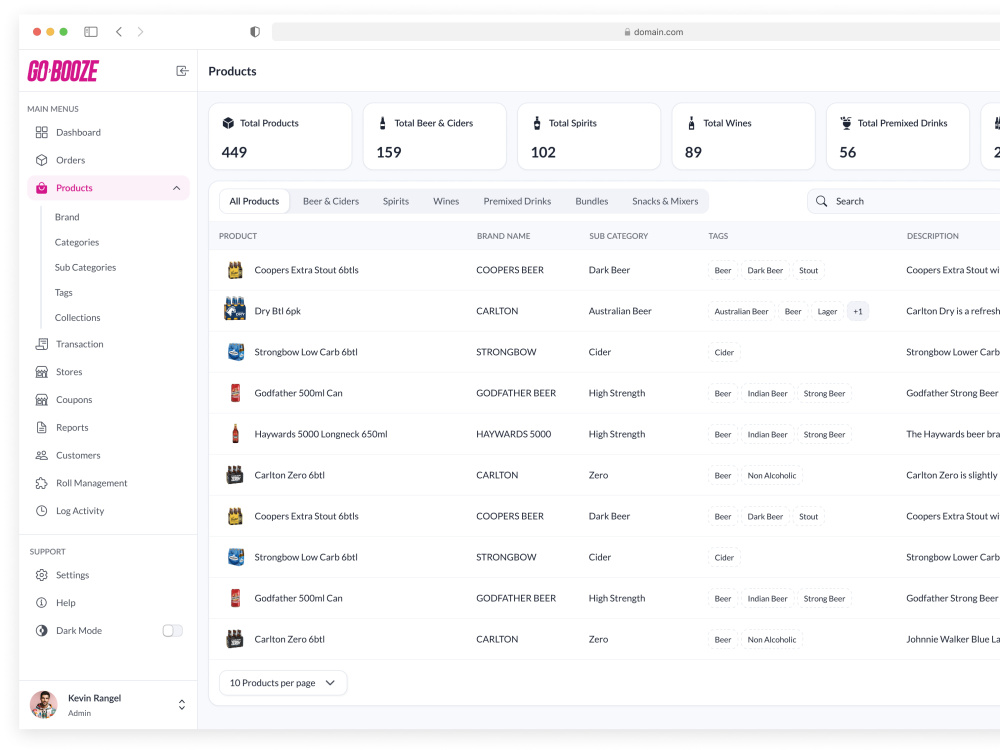Image resolution: width=1000 pixels, height=750 pixels.
Task: Click the TAGS column header
Action: 718,236
